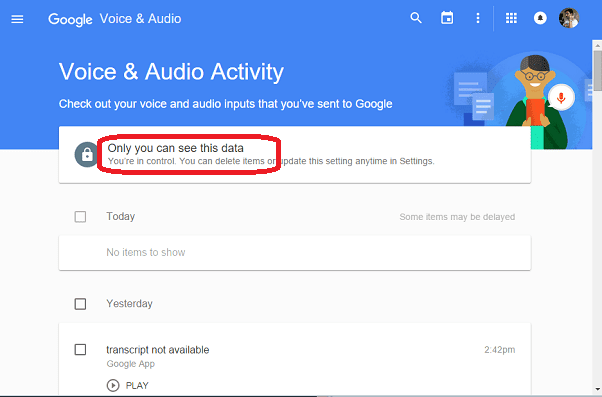Click the 'Voice & Audio' header title
Viewport: 602px width, 397px height.
coord(141,19)
